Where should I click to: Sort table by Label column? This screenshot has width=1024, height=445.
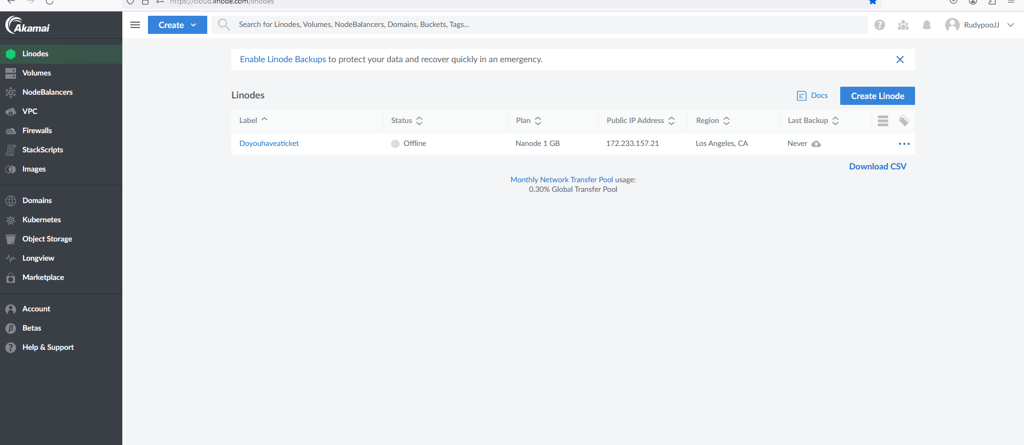(254, 120)
